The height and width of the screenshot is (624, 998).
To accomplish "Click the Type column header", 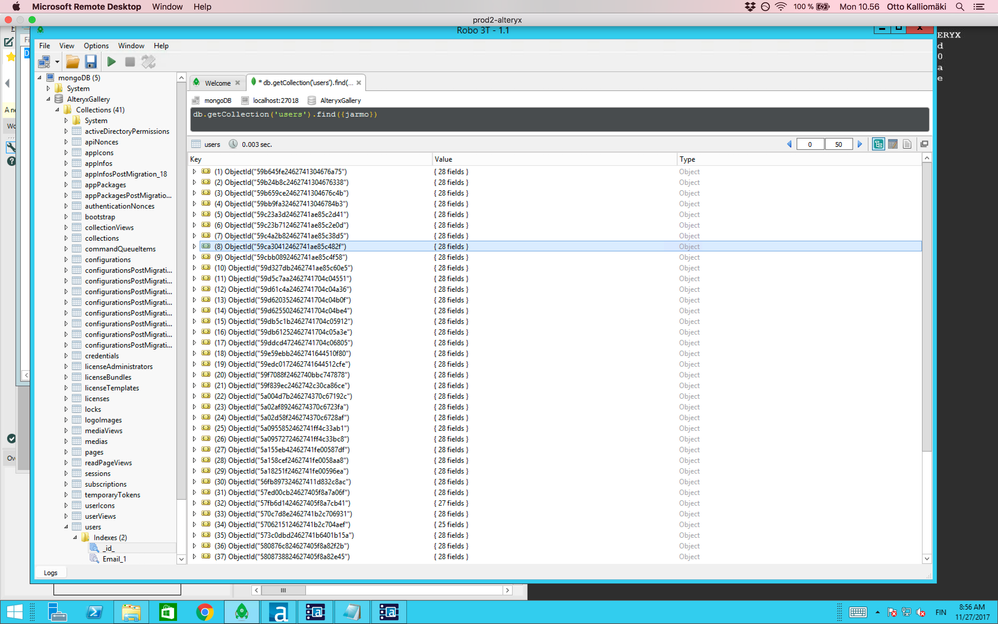I will (x=799, y=159).
